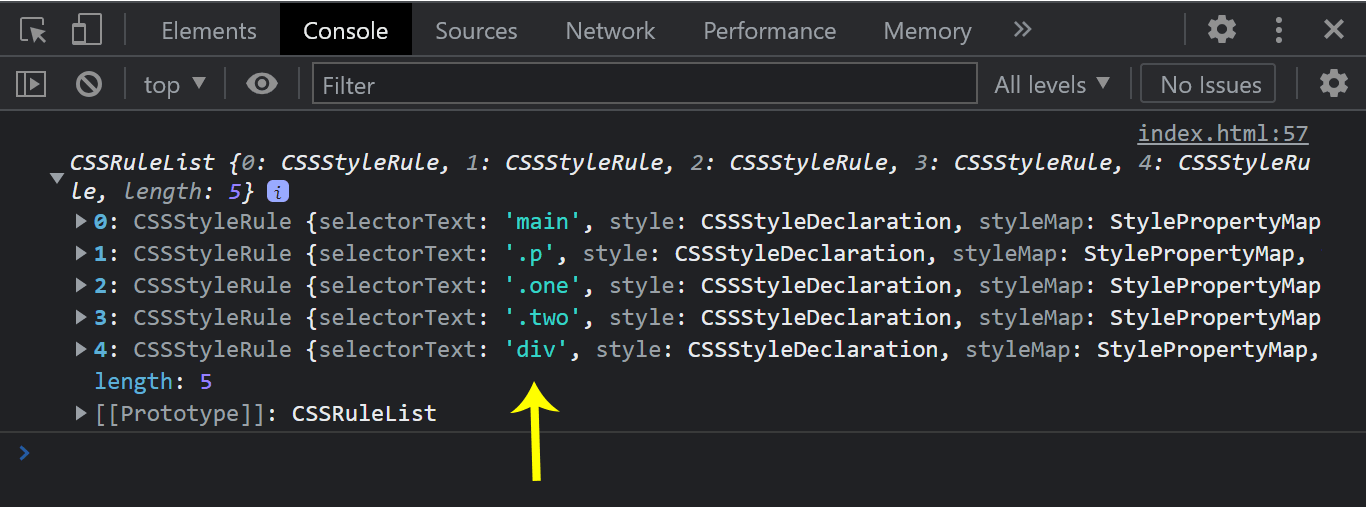Activate the inspect element picker icon
Viewport: 1366px width, 507px height.
[34, 30]
